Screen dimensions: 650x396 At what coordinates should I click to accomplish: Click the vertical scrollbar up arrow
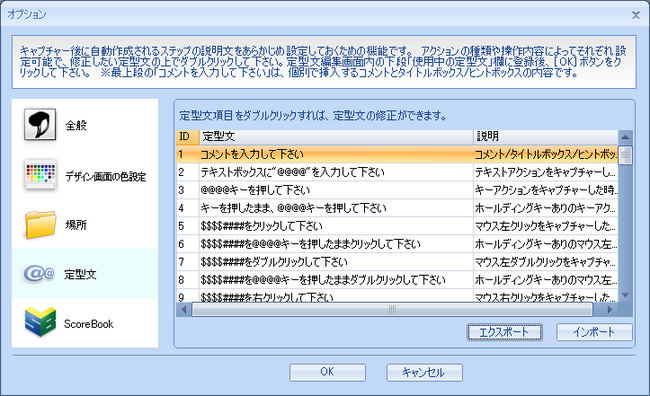[x=625, y=137]
